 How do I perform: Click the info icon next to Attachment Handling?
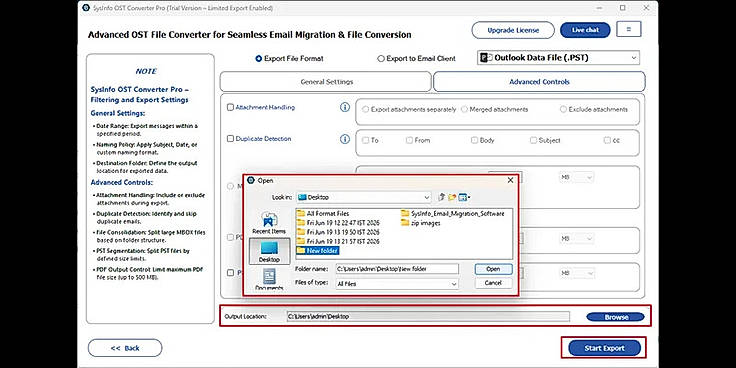(x=345, y=107)
